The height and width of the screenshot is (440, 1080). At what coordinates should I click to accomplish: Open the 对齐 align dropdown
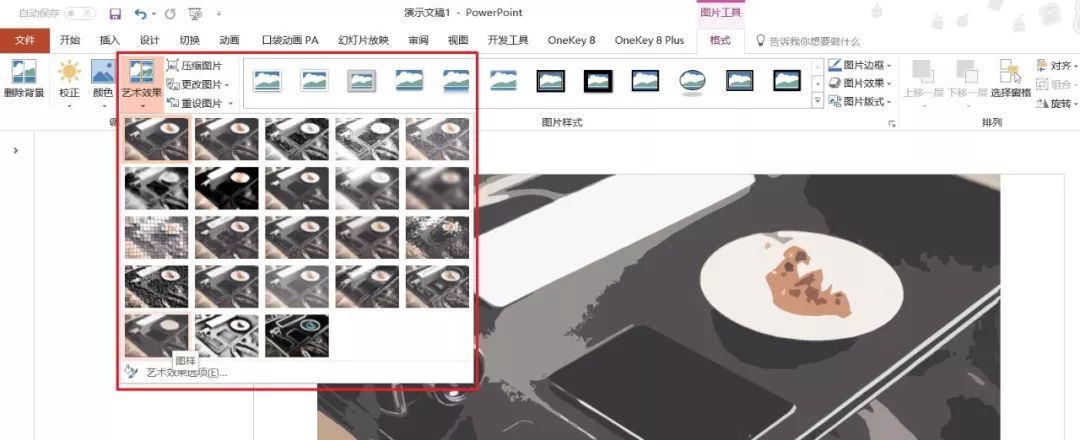[x=1057, y=65]
